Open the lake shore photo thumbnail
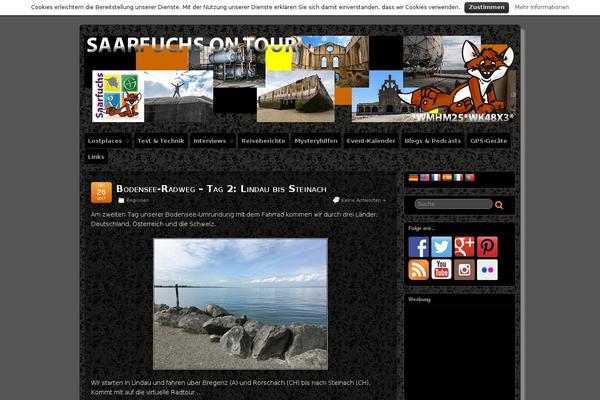The height and width of the screenshot is (400, 600). pyautogui.click(x=240, y=304)
